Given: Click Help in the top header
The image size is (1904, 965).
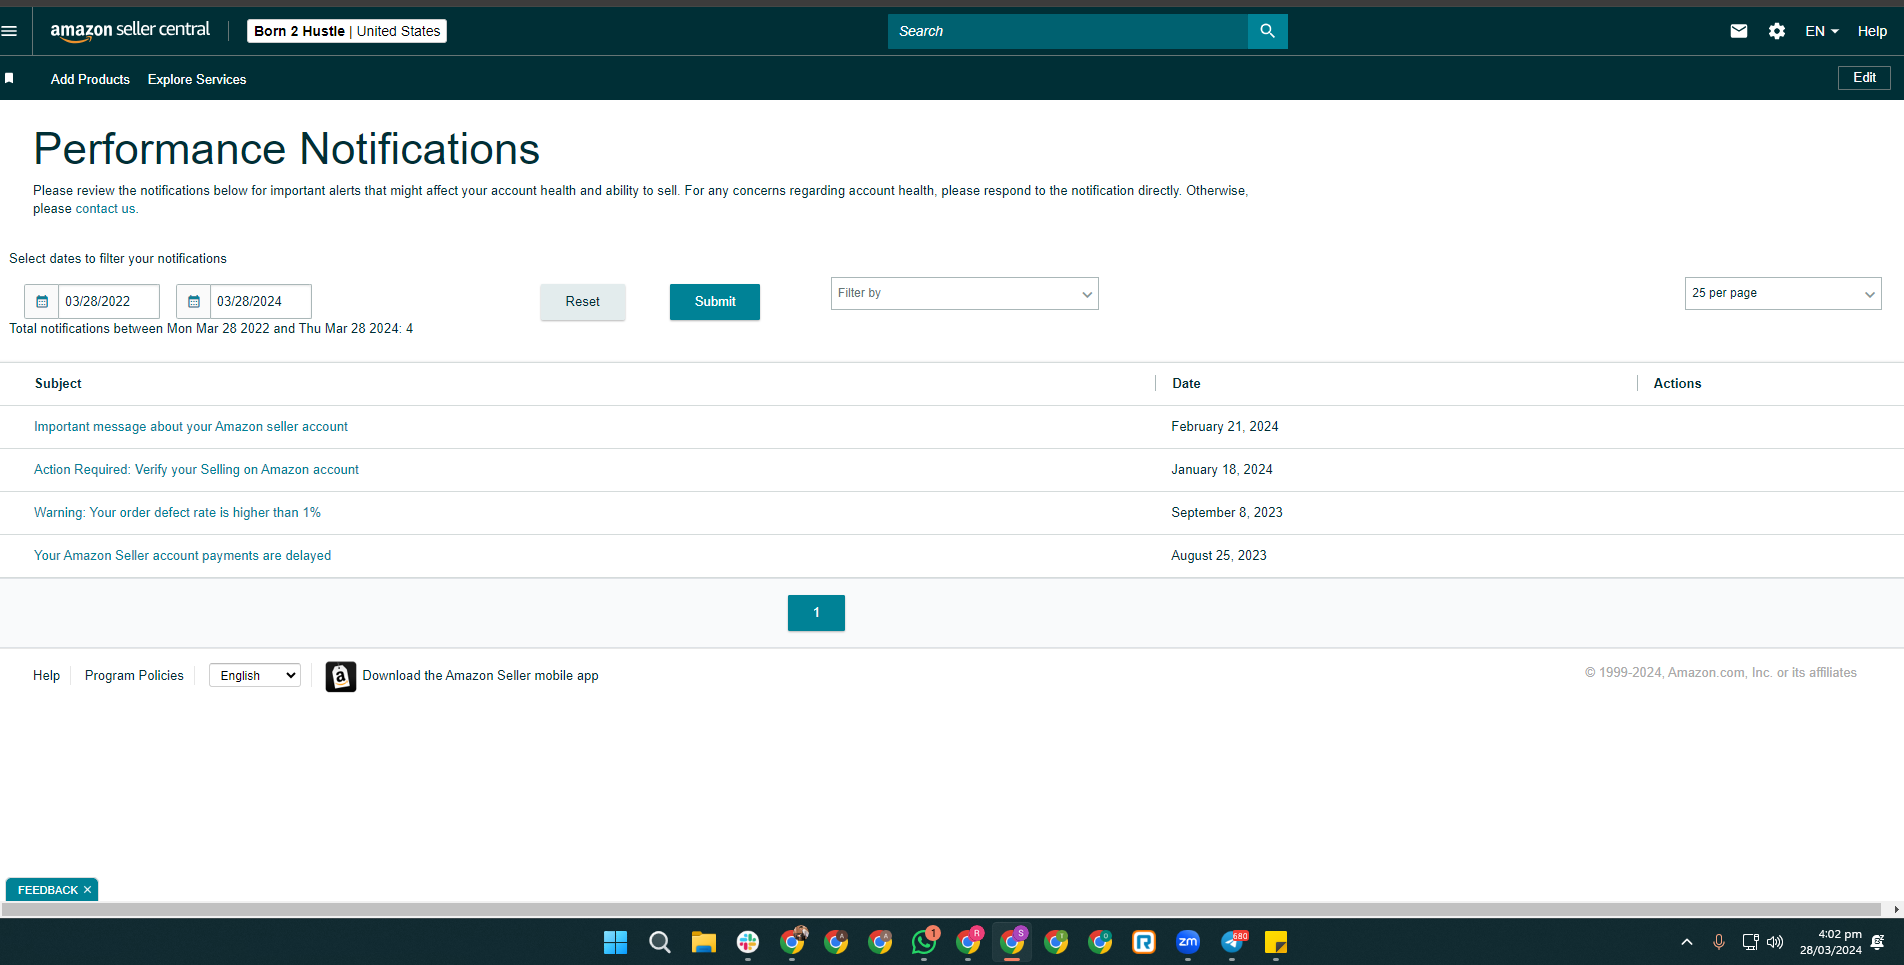Looking at the screenshot, I should click(x=1872, y=31).
